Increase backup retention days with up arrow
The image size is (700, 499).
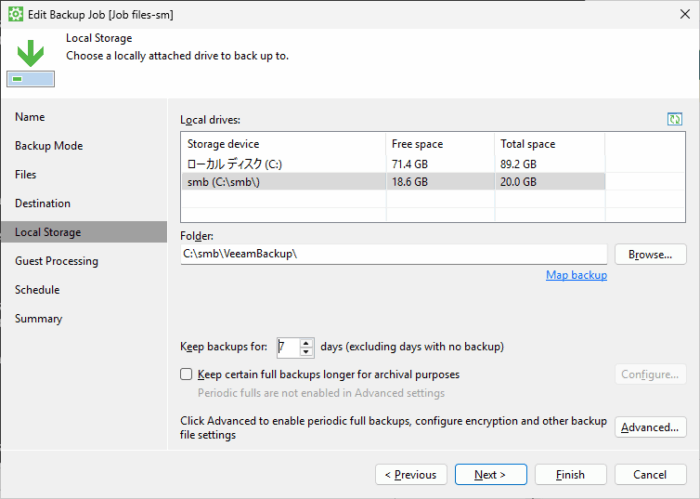click(306, 343)
